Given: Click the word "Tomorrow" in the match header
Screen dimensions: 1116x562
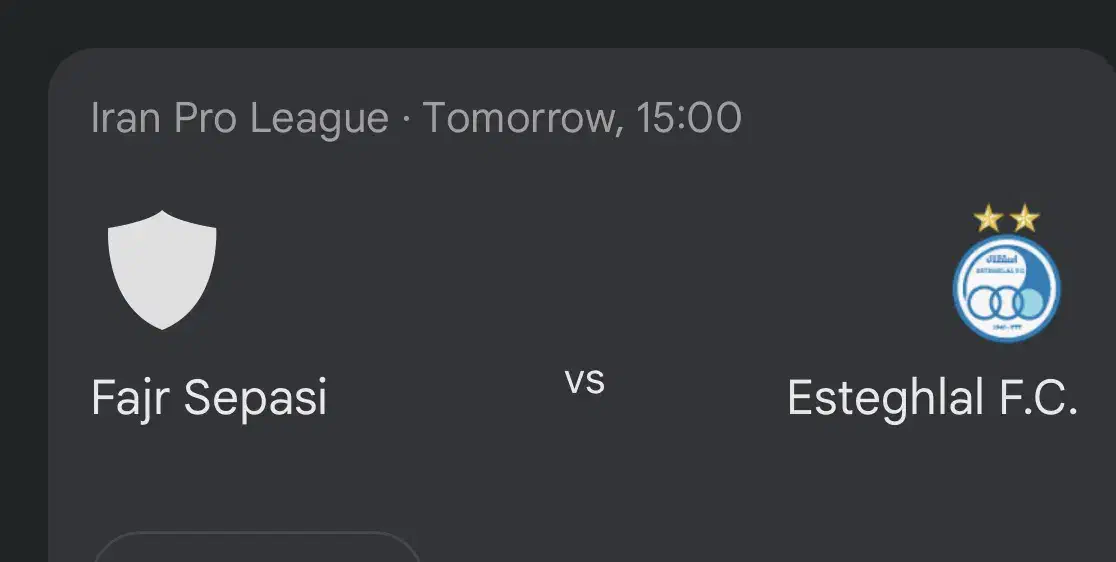Looking at the screenshot, I should (x=520, y=119).
